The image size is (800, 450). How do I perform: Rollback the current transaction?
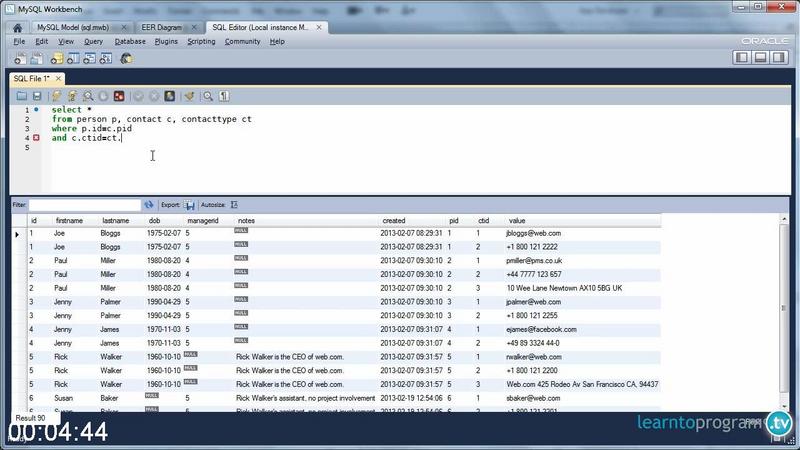coord(154,96)
